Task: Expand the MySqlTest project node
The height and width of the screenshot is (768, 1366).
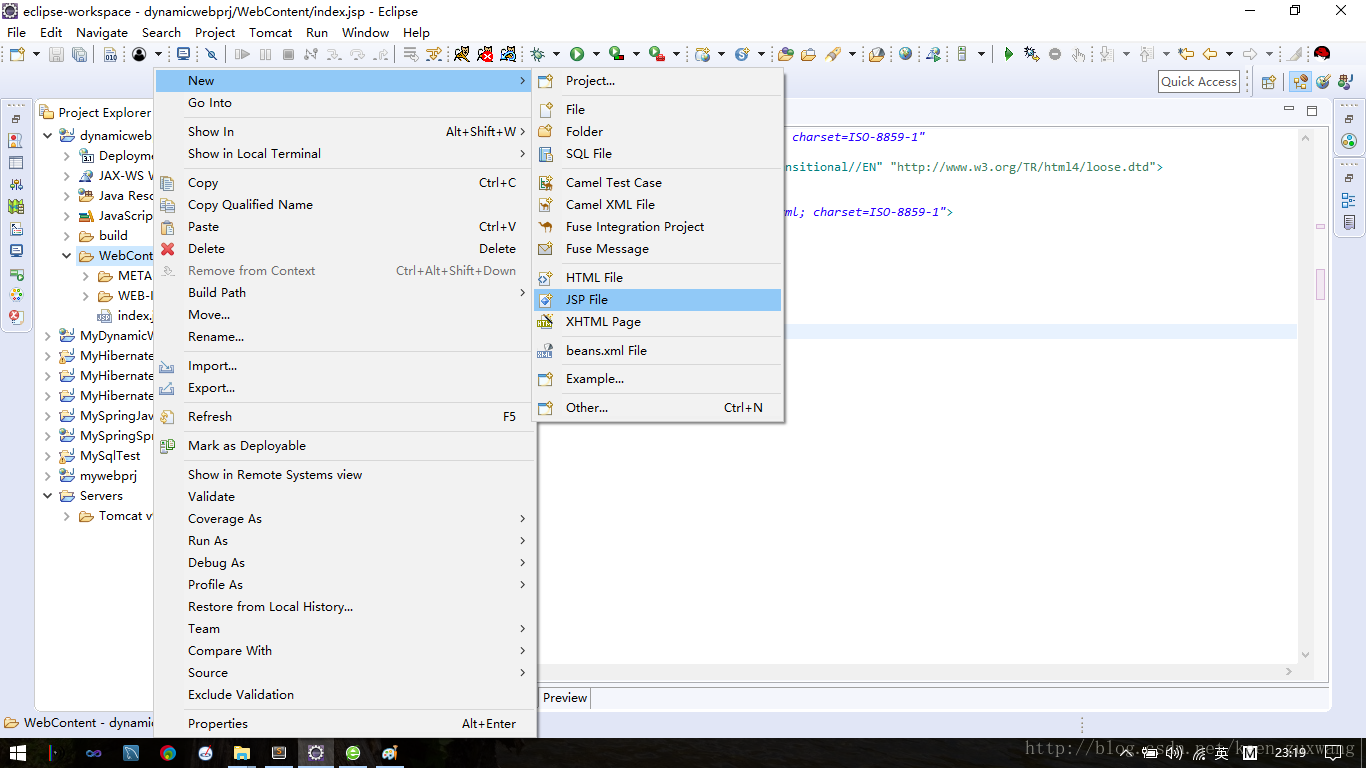Action: [47, 456]
